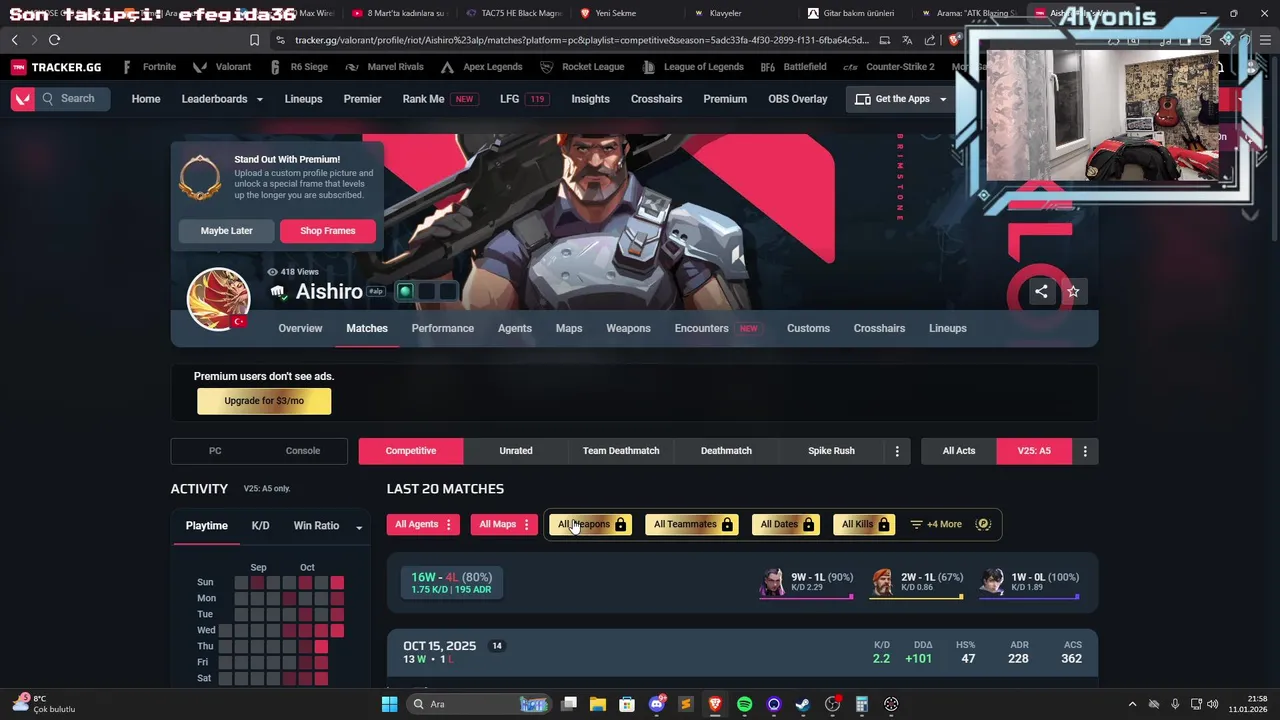This screenshot has width=1280, height=720.
Task: Show K/D activity tab
Action: (260, 526)
